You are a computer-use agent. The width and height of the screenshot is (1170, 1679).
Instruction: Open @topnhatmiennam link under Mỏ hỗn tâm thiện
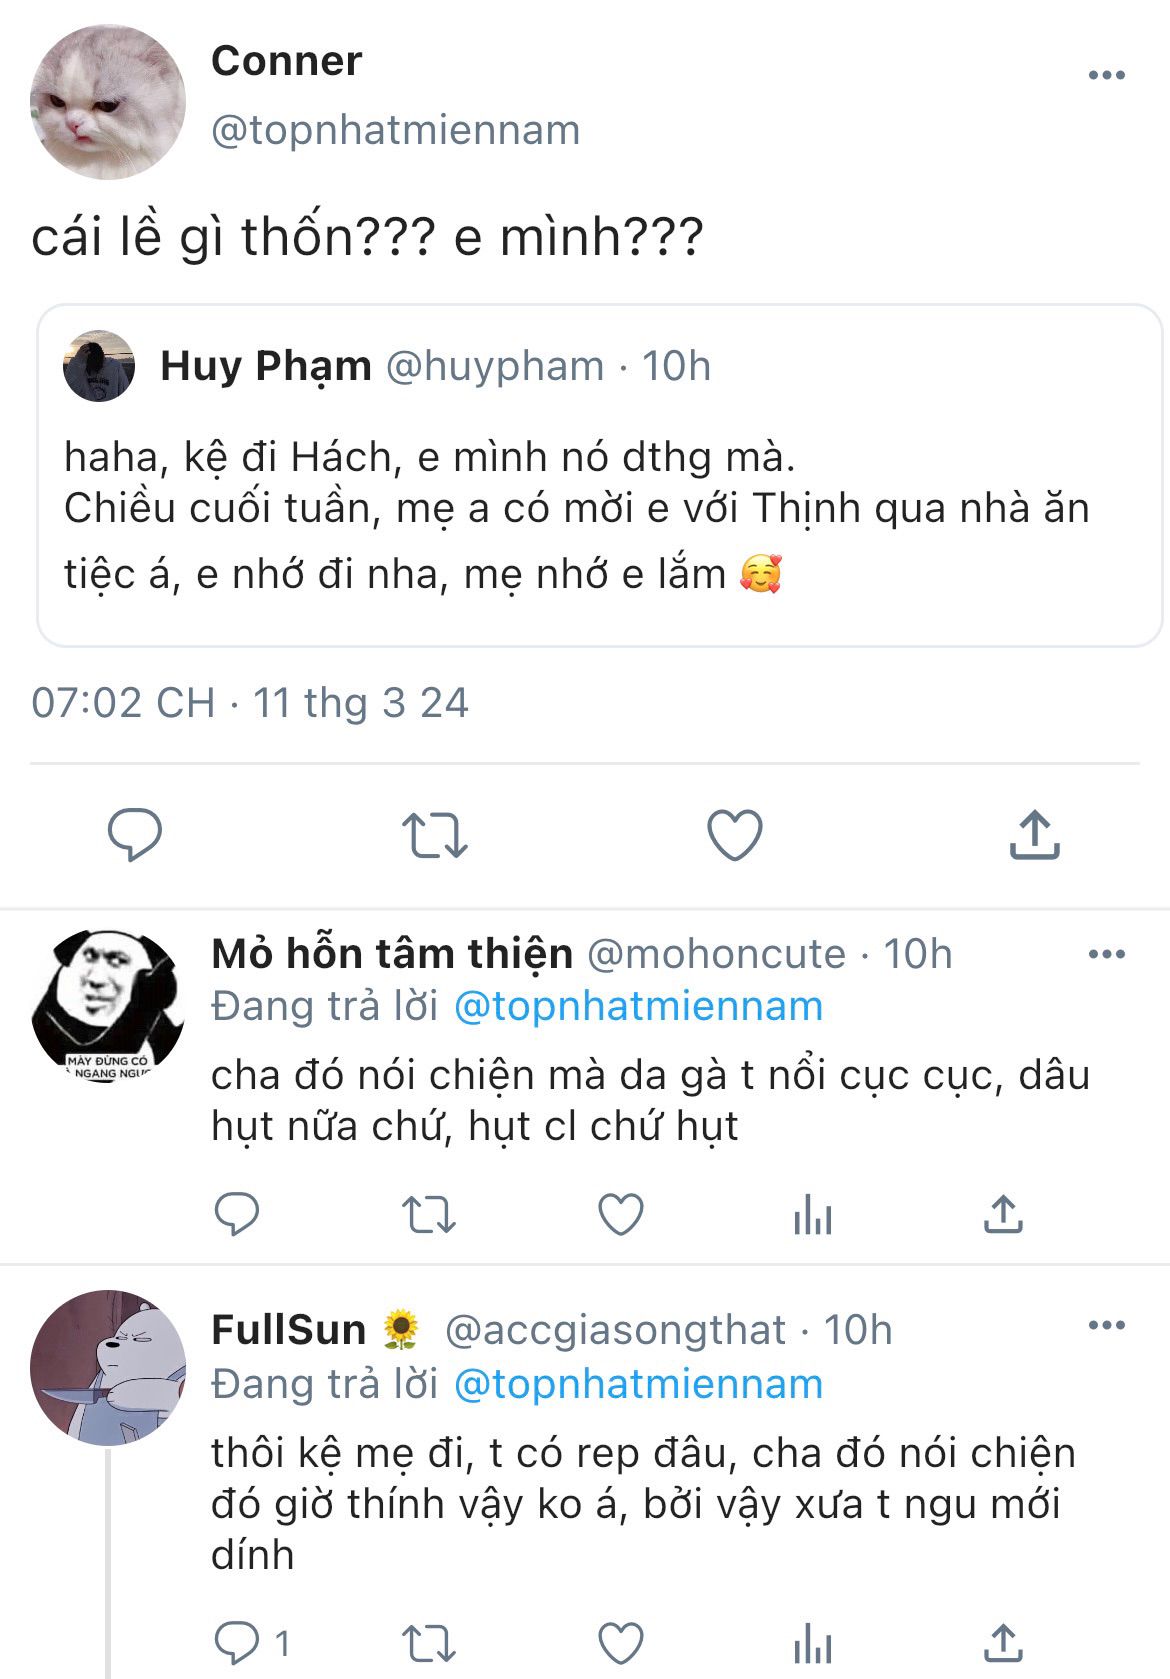(638, 1007)
